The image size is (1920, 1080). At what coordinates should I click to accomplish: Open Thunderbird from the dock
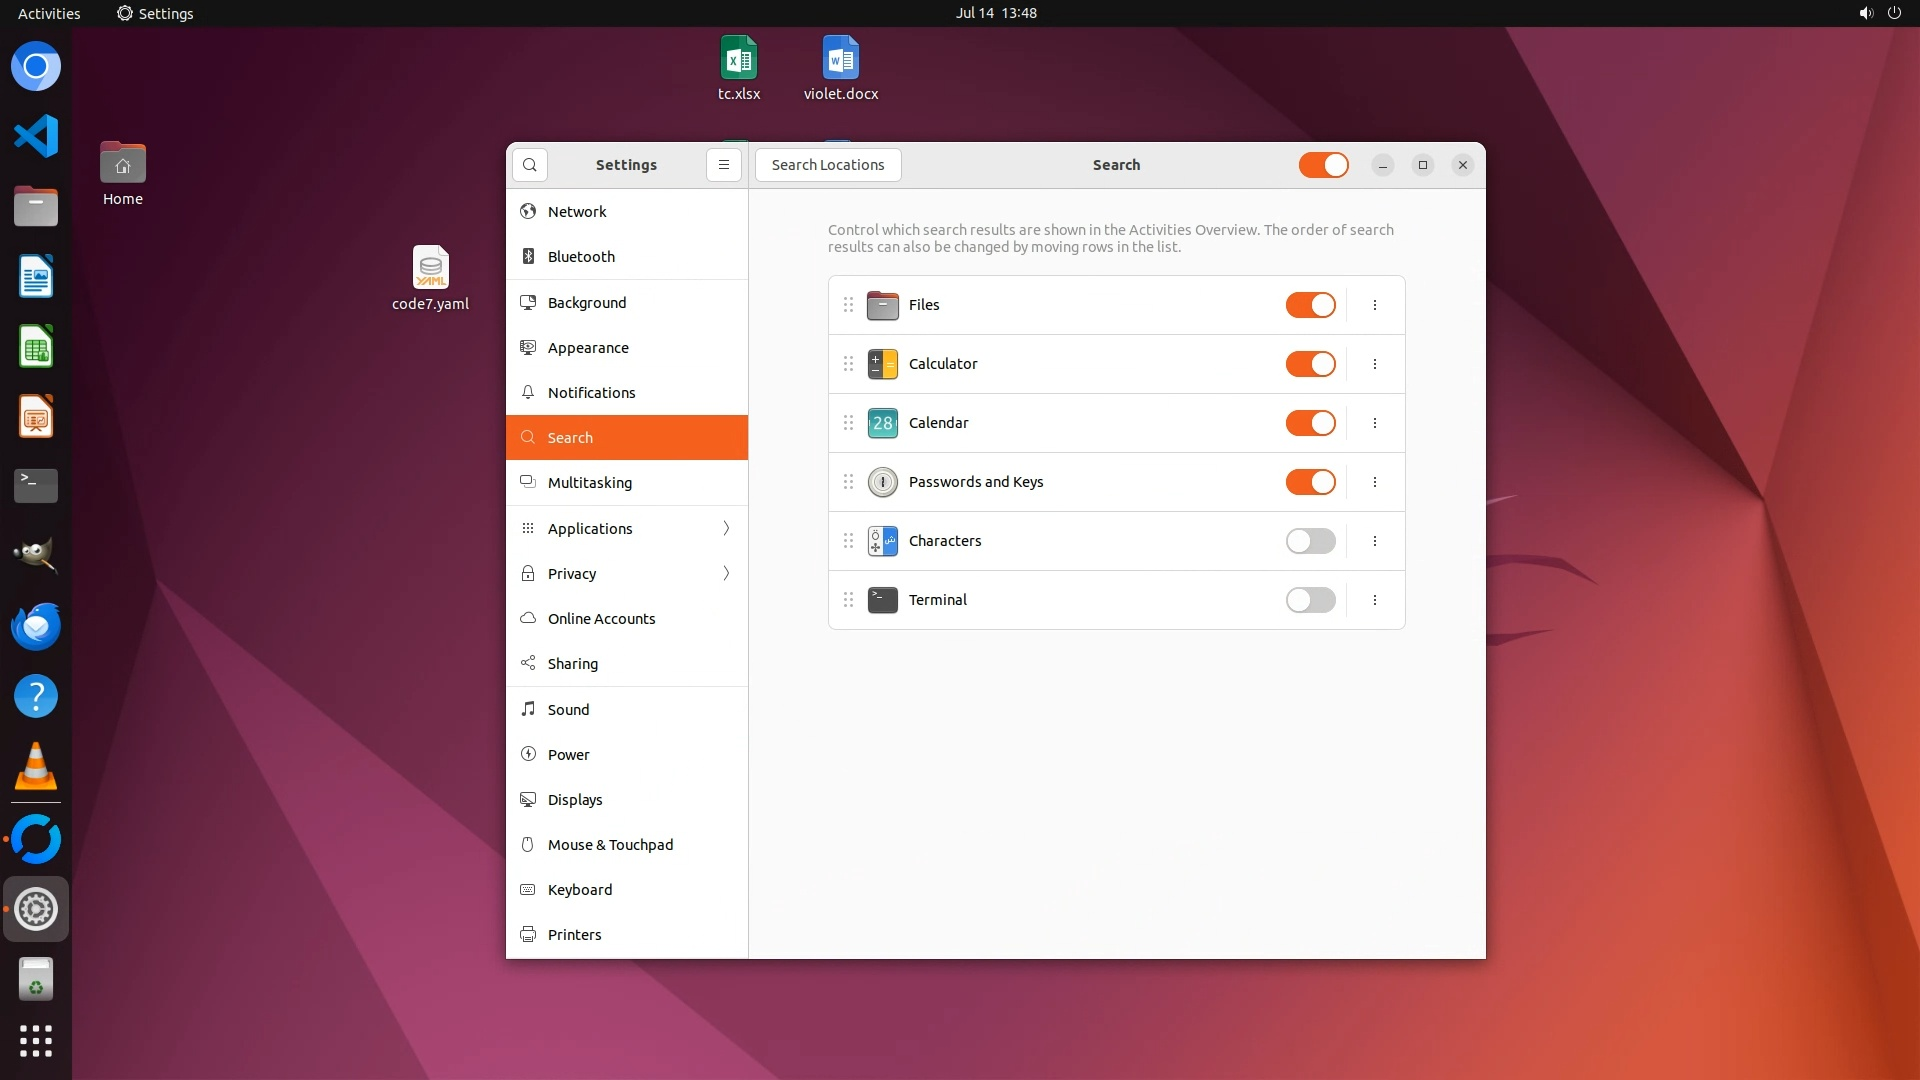[36, 627]
